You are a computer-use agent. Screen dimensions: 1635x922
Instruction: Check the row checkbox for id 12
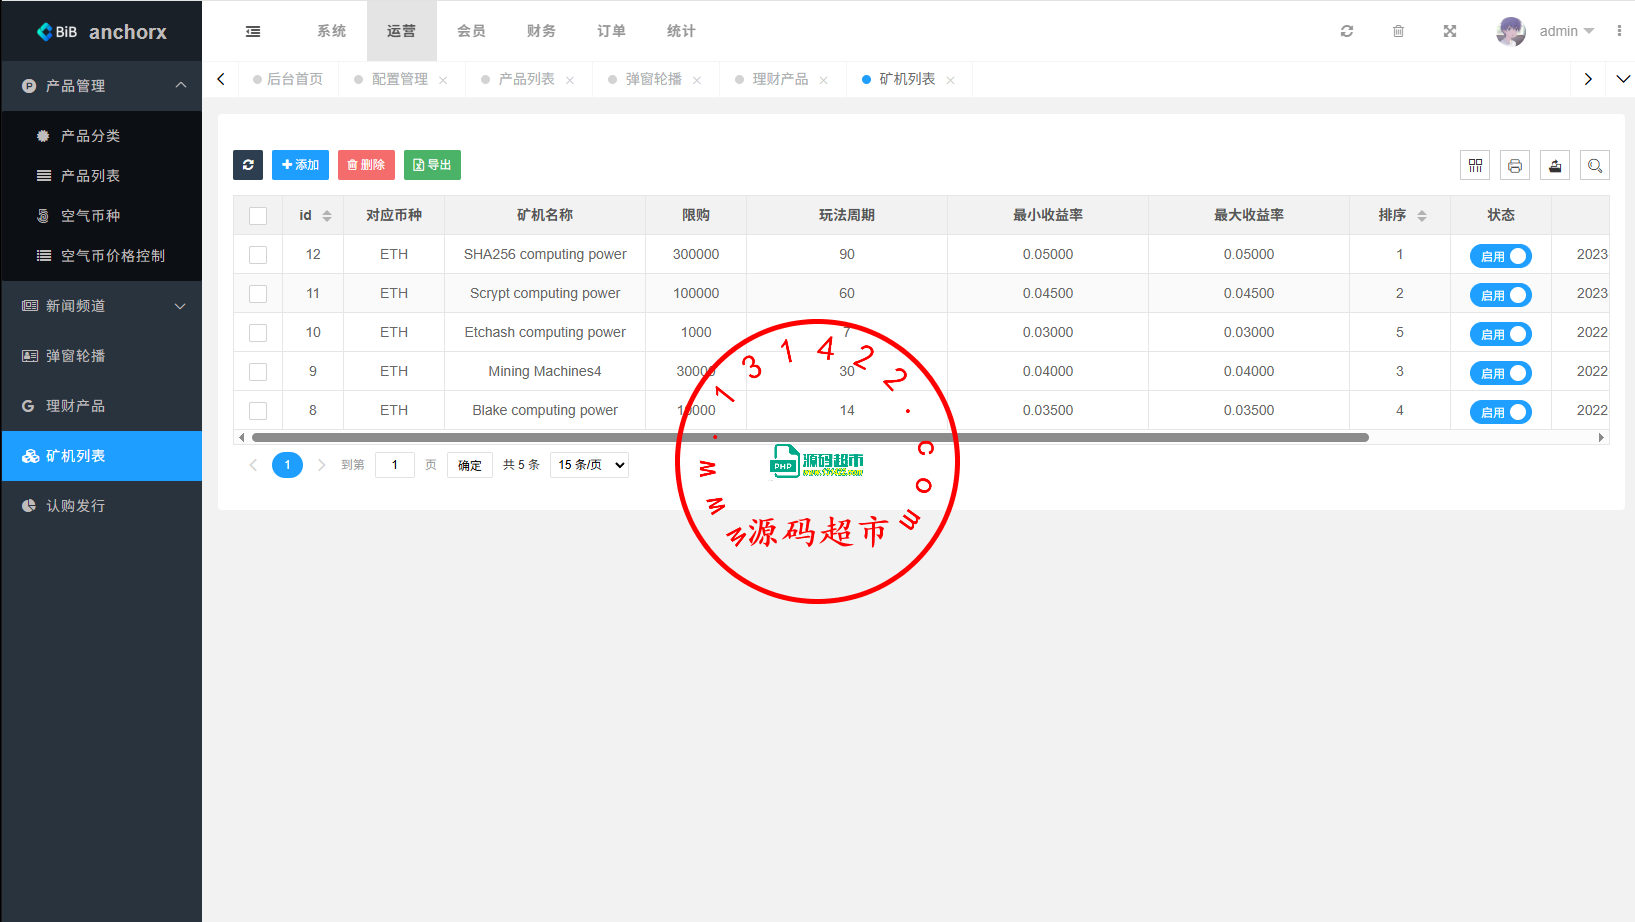coord(258,254)
